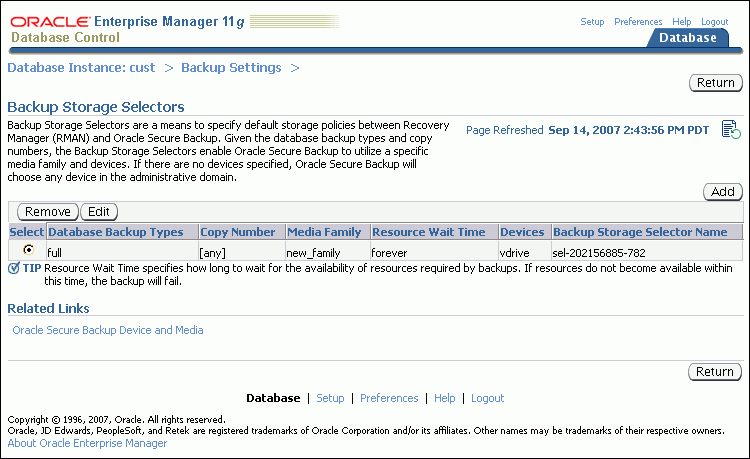
Task: Click the TIP checkmark icon
Action: pyautogui.click(x=14, y=268)
